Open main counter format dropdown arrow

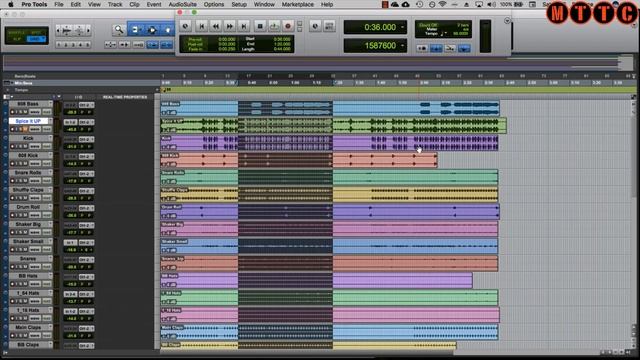402,27
